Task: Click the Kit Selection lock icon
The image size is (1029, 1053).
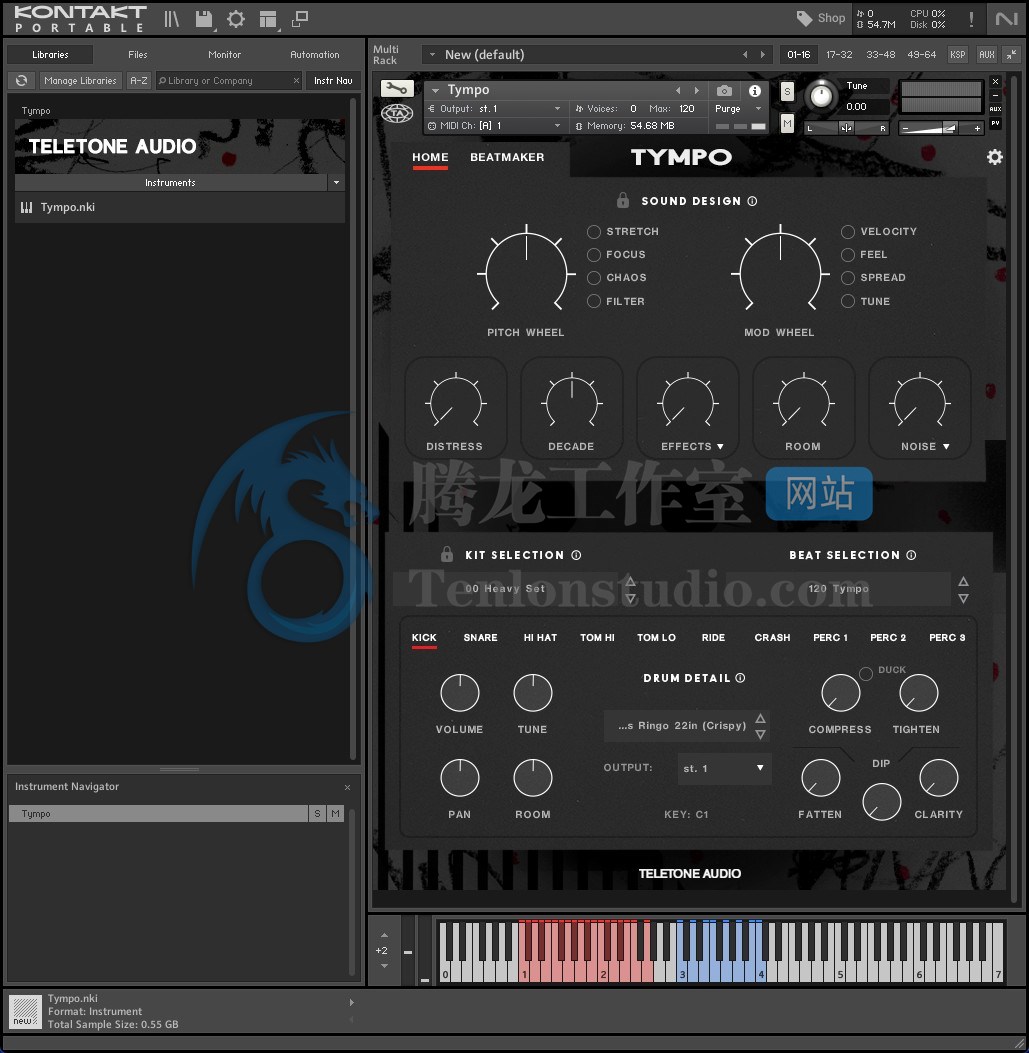Action: click(x=447, y=554)
